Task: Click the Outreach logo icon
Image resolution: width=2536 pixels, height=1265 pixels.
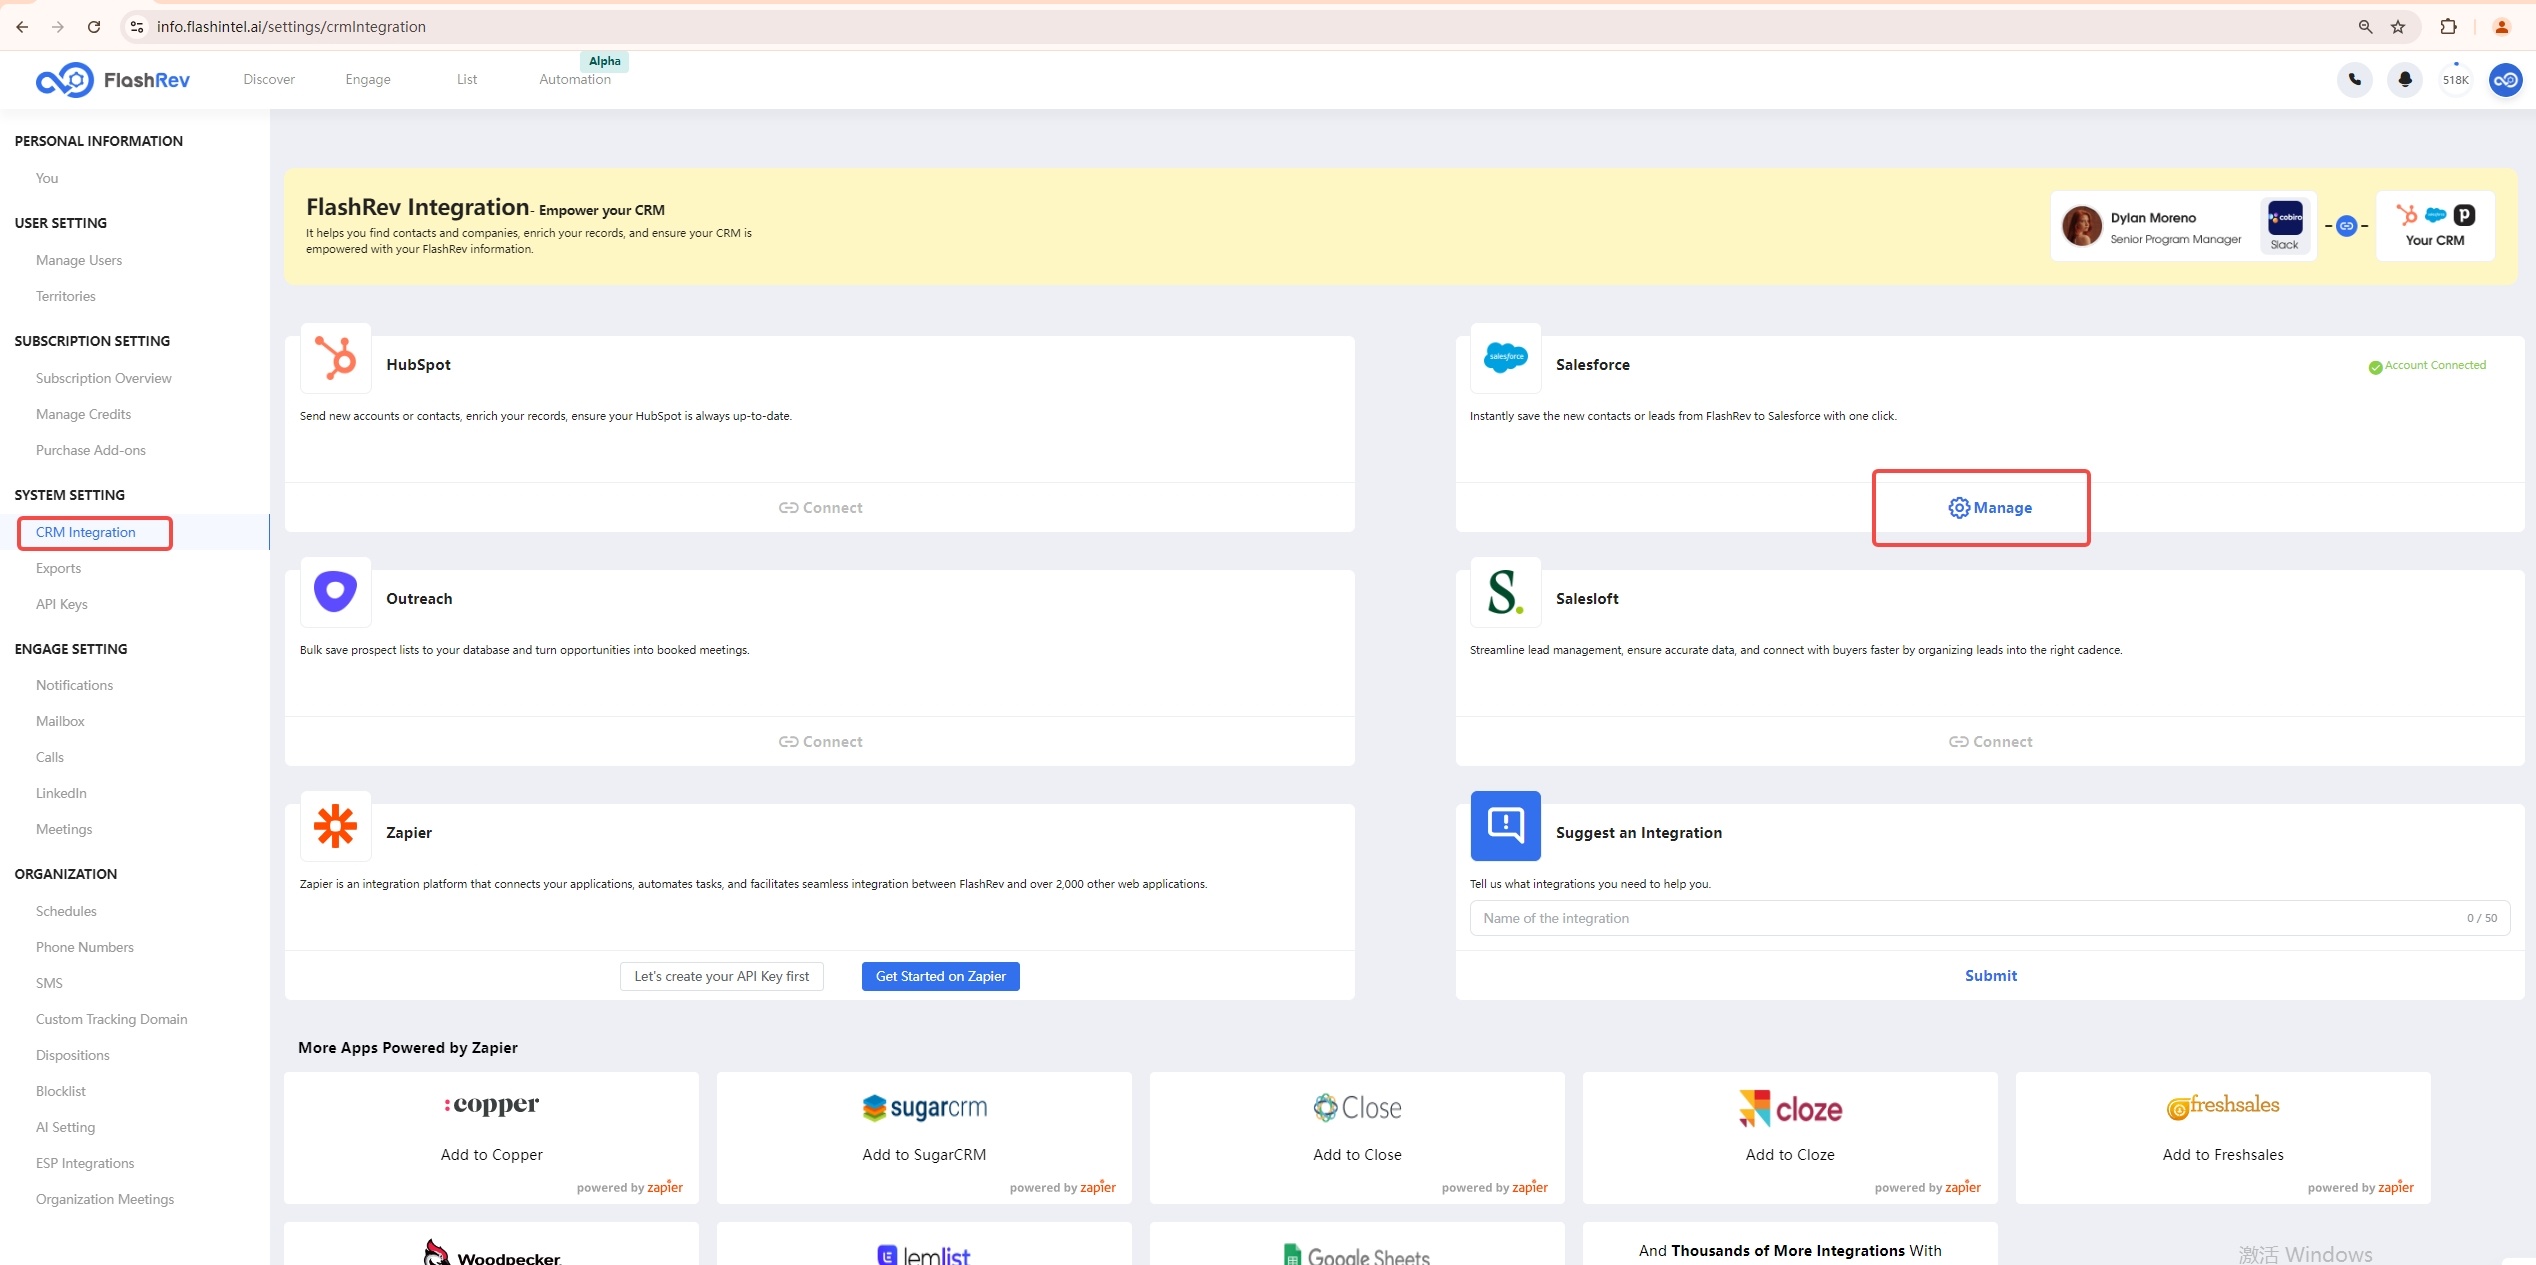Action: click(x=335, y=592)
